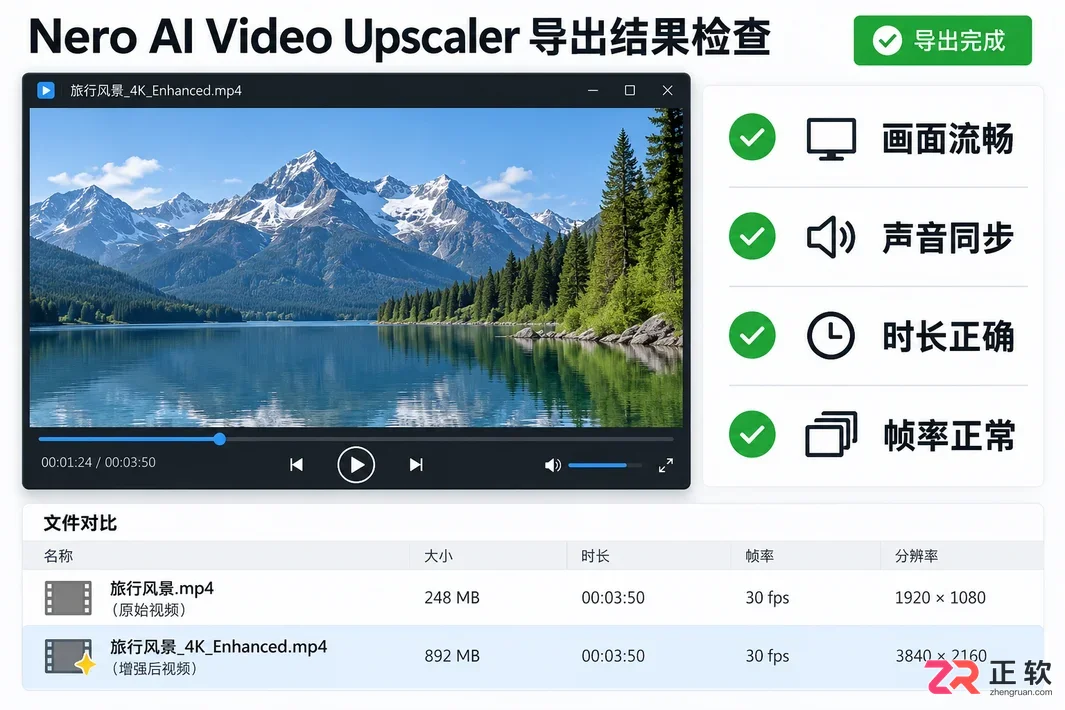
Task: Click the stacked frames icon for 帧率正常
Action: [831, 434]
